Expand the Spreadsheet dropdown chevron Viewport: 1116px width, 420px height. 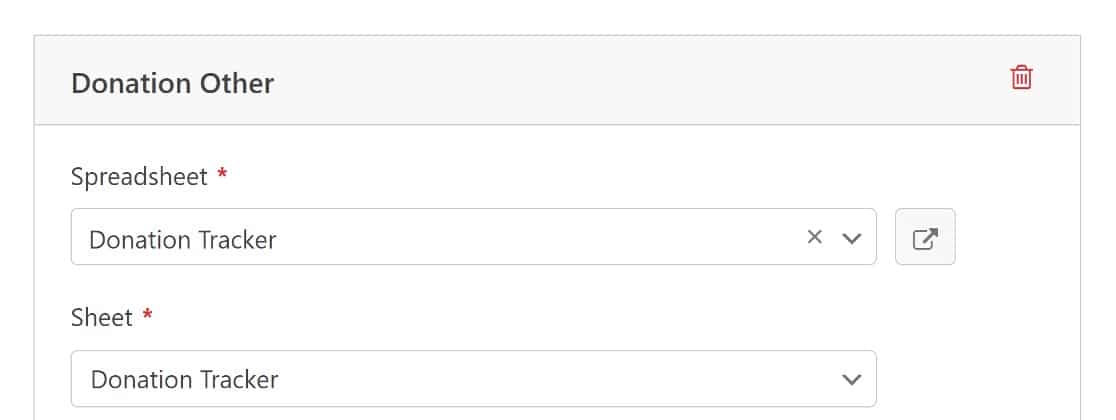pyautogui.click(x=852, y=238)
